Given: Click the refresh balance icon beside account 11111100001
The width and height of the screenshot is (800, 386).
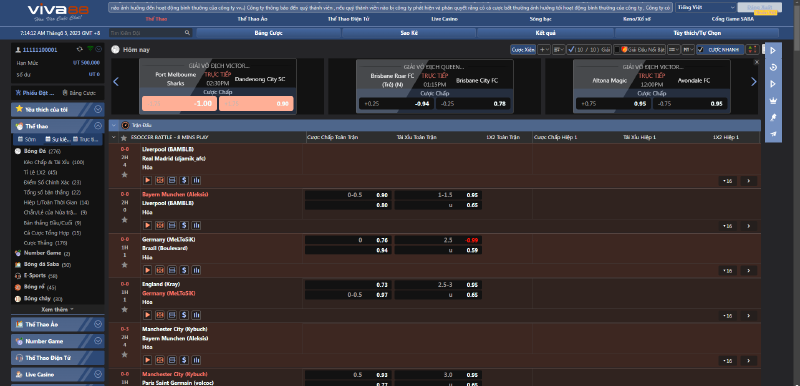Looking at the screenshot, I should [80, 49].
